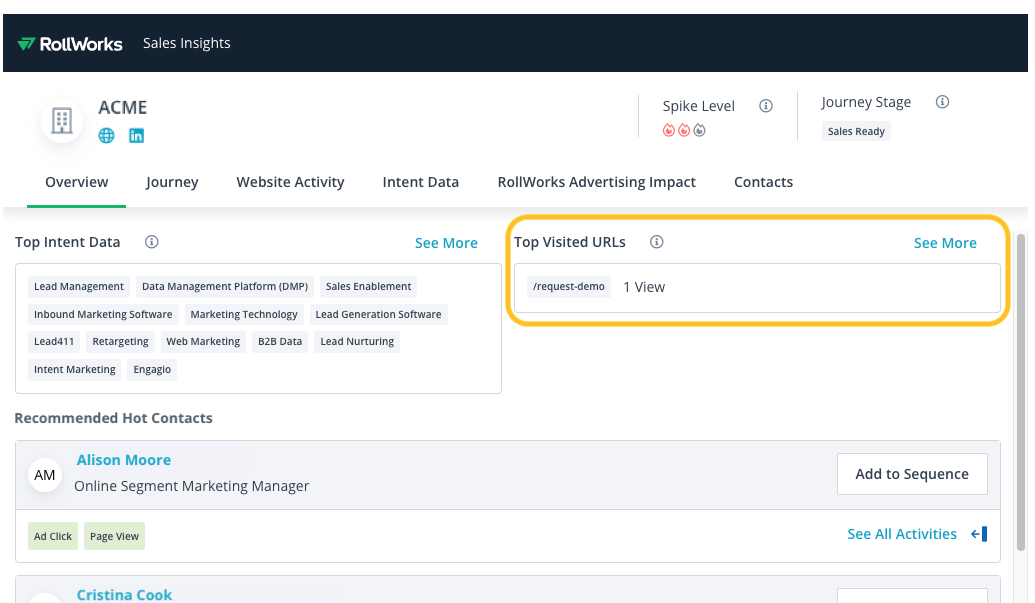This screenshot has height=603, width=1035.
Task: Add Alison Moore to Sequence
Action: 912,474
